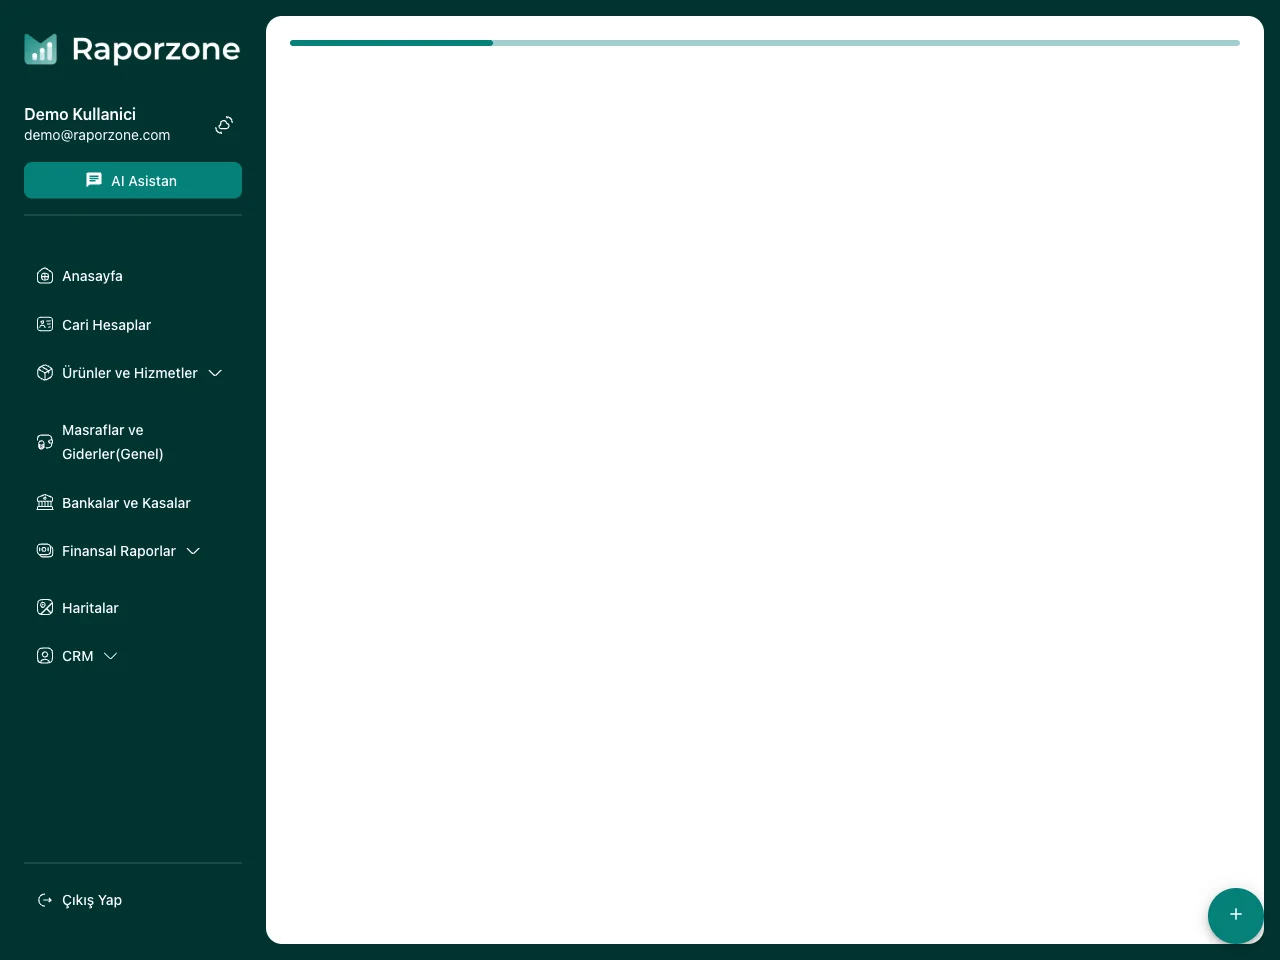Click the sync icon next to Demo Kullanici

pos(223,124)
